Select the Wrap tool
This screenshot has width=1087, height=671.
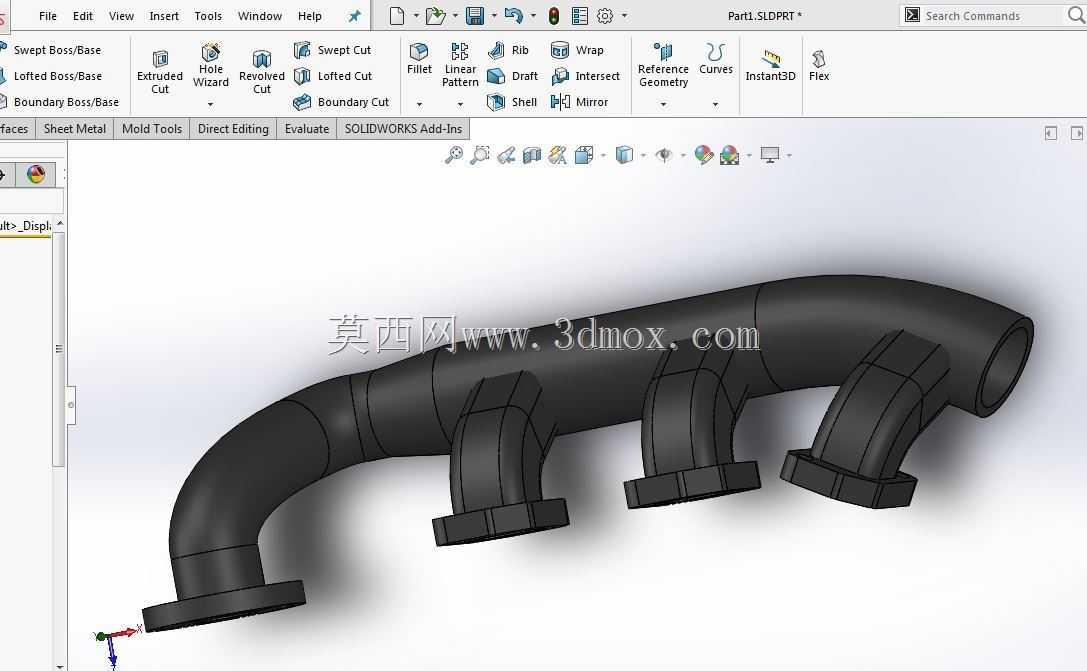(x=577, y=50)
